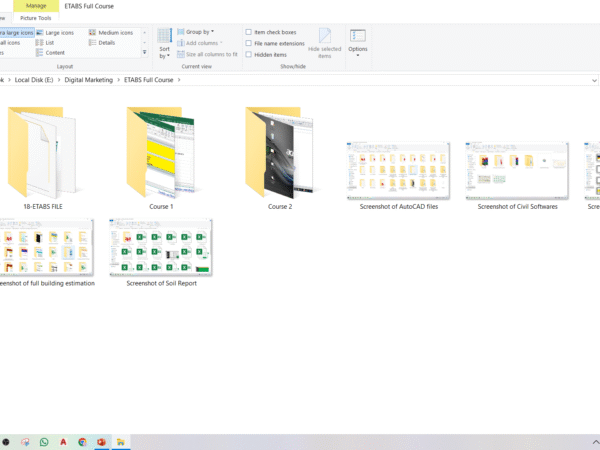Select the Content layout
Viewport: 600px width, 450px height.
tap(51, 53)
